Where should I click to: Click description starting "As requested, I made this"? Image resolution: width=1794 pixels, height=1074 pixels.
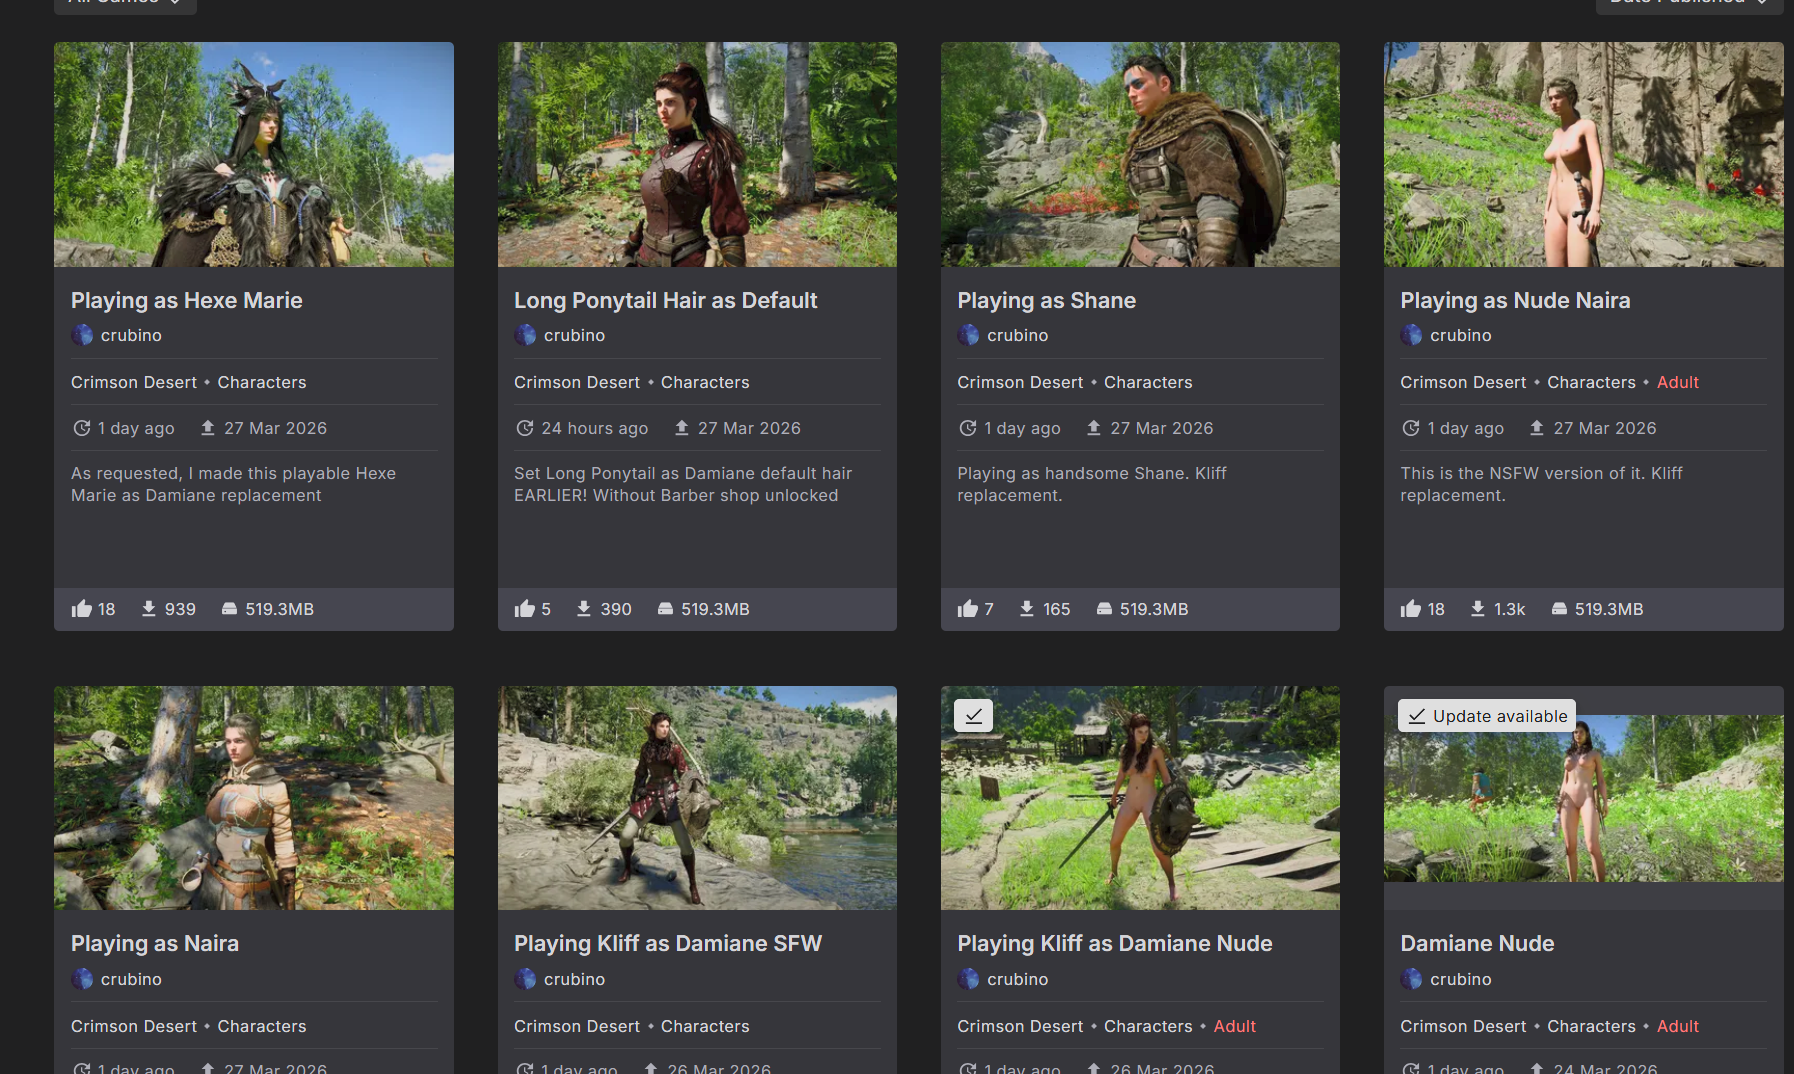234,484
